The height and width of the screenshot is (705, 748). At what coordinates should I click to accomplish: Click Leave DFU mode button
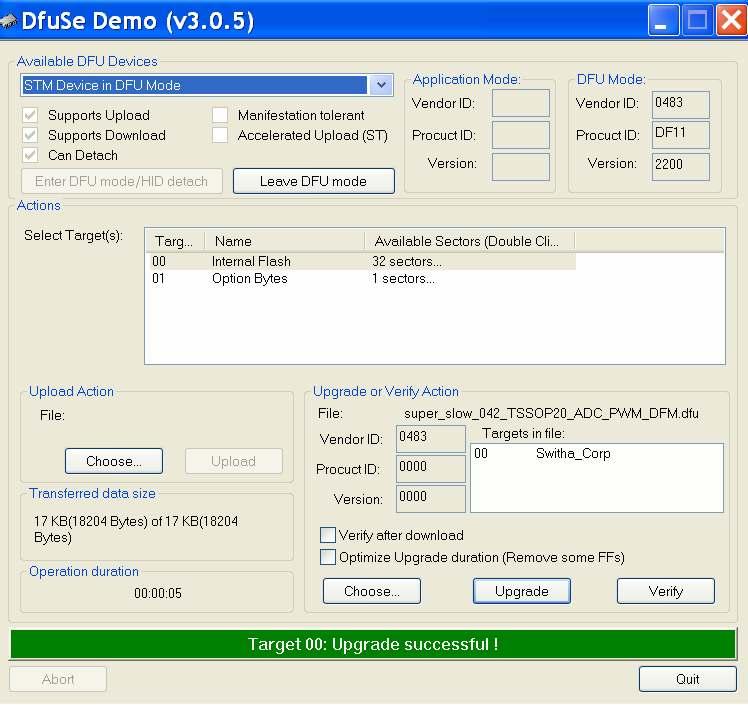[x=313, y=181]
